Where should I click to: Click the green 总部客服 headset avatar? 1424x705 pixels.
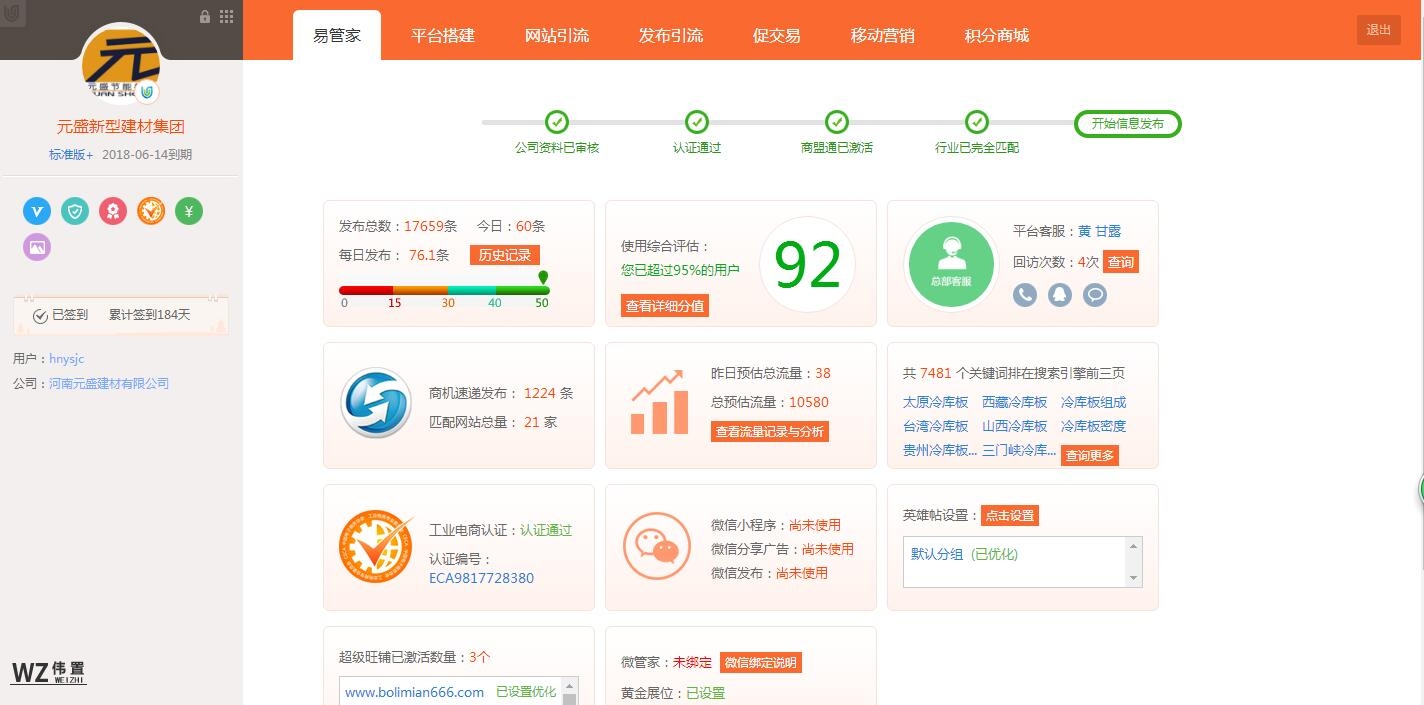951,264
